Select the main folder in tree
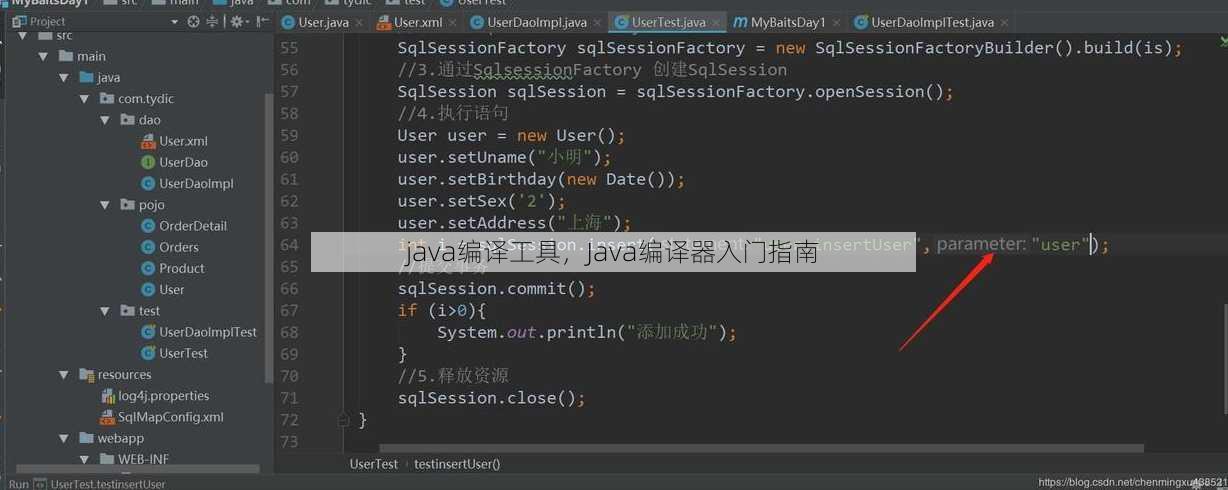 coord(91,57)
